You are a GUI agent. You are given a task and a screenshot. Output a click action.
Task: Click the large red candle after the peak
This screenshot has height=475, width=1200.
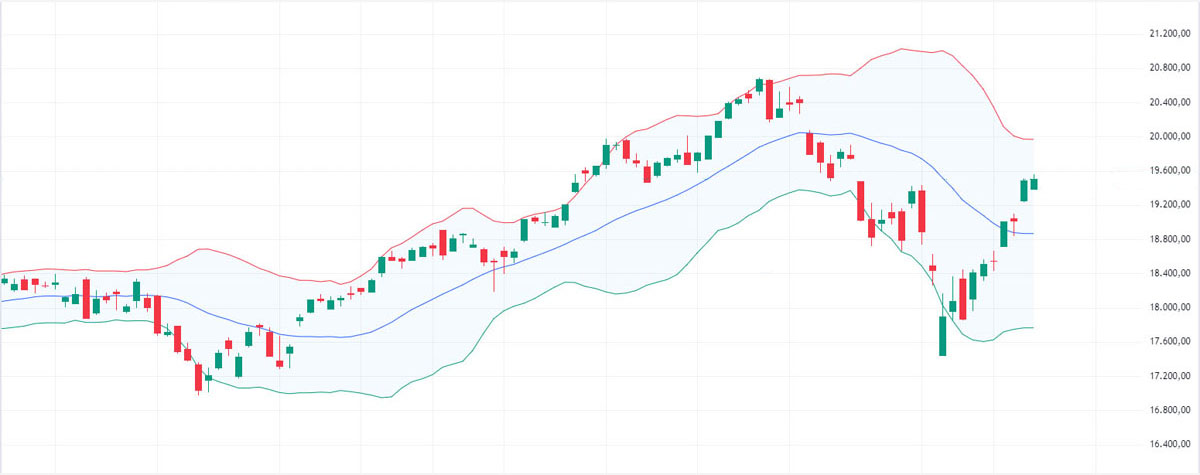769,99
